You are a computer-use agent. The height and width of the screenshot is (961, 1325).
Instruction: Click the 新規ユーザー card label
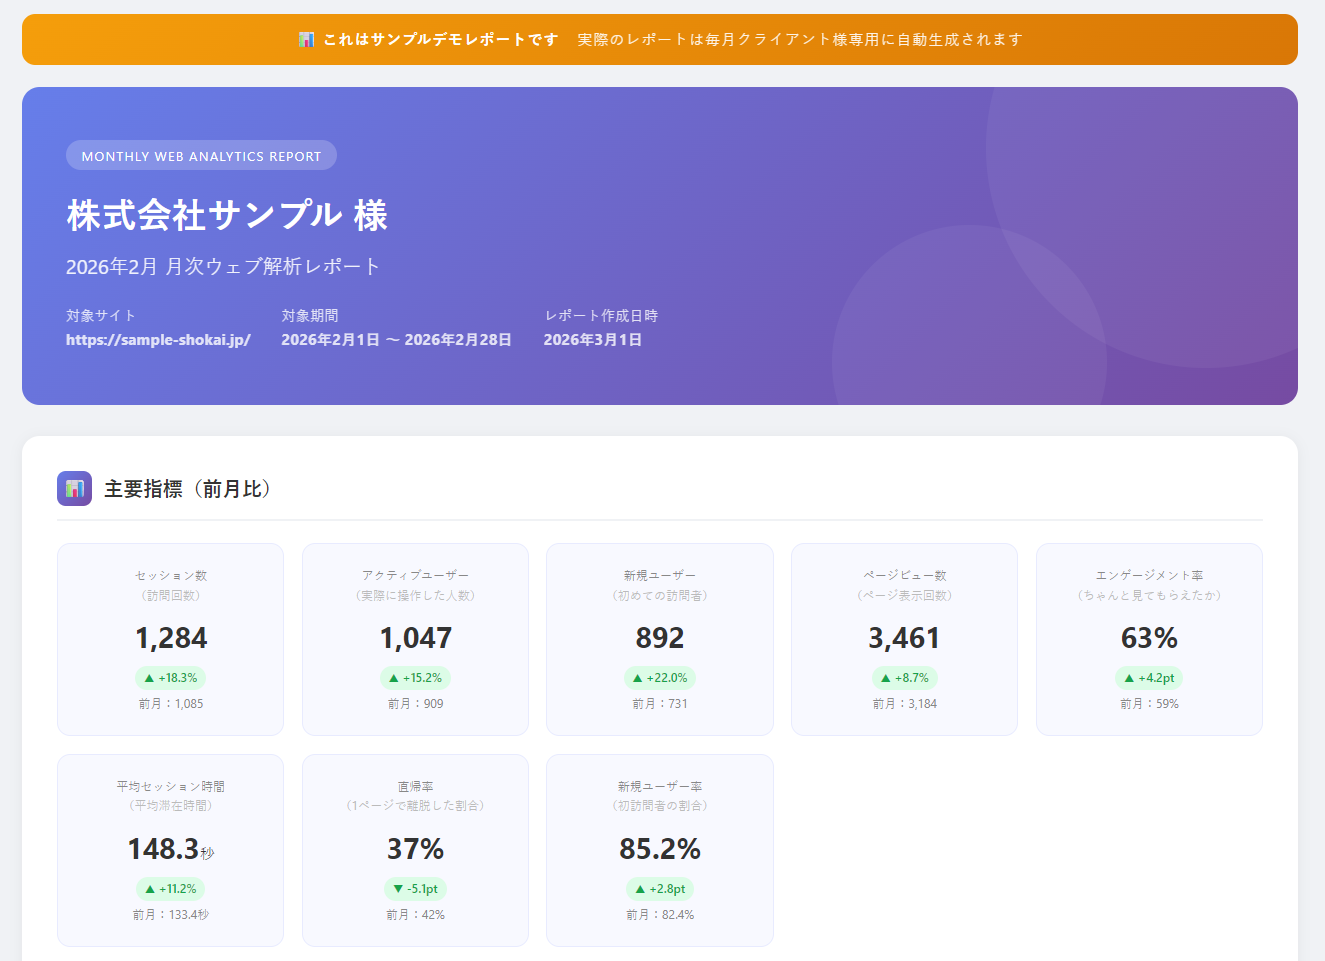(660, 576)
